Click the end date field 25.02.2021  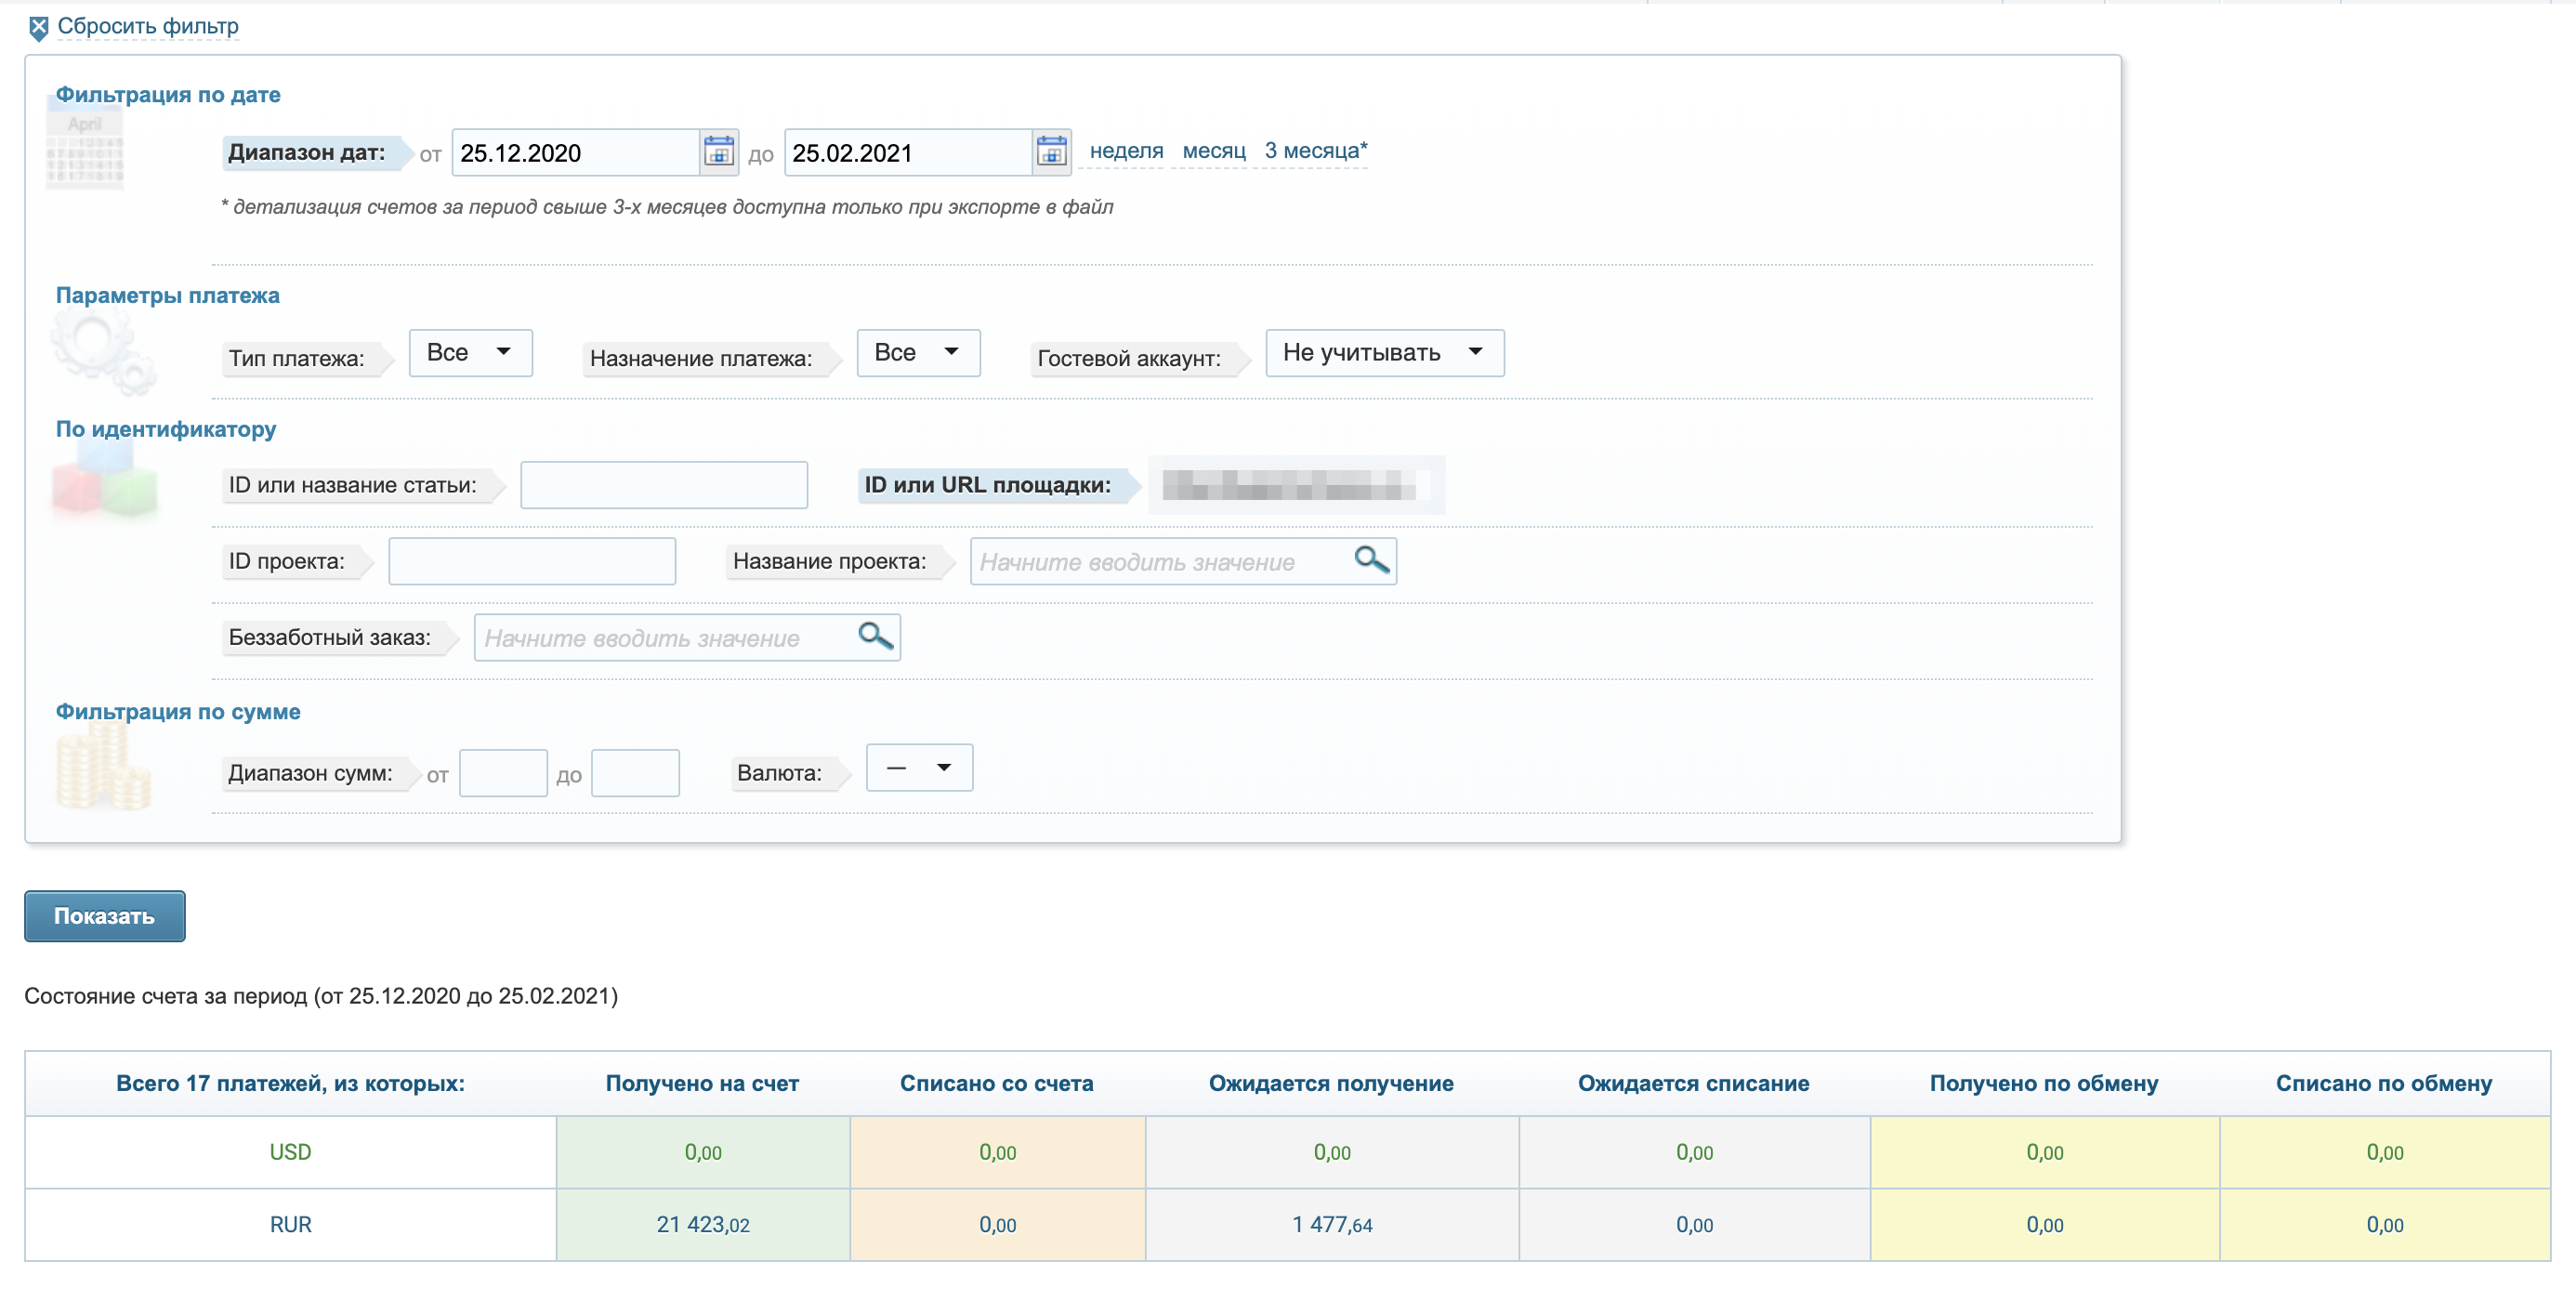click(x=907, y=153)
